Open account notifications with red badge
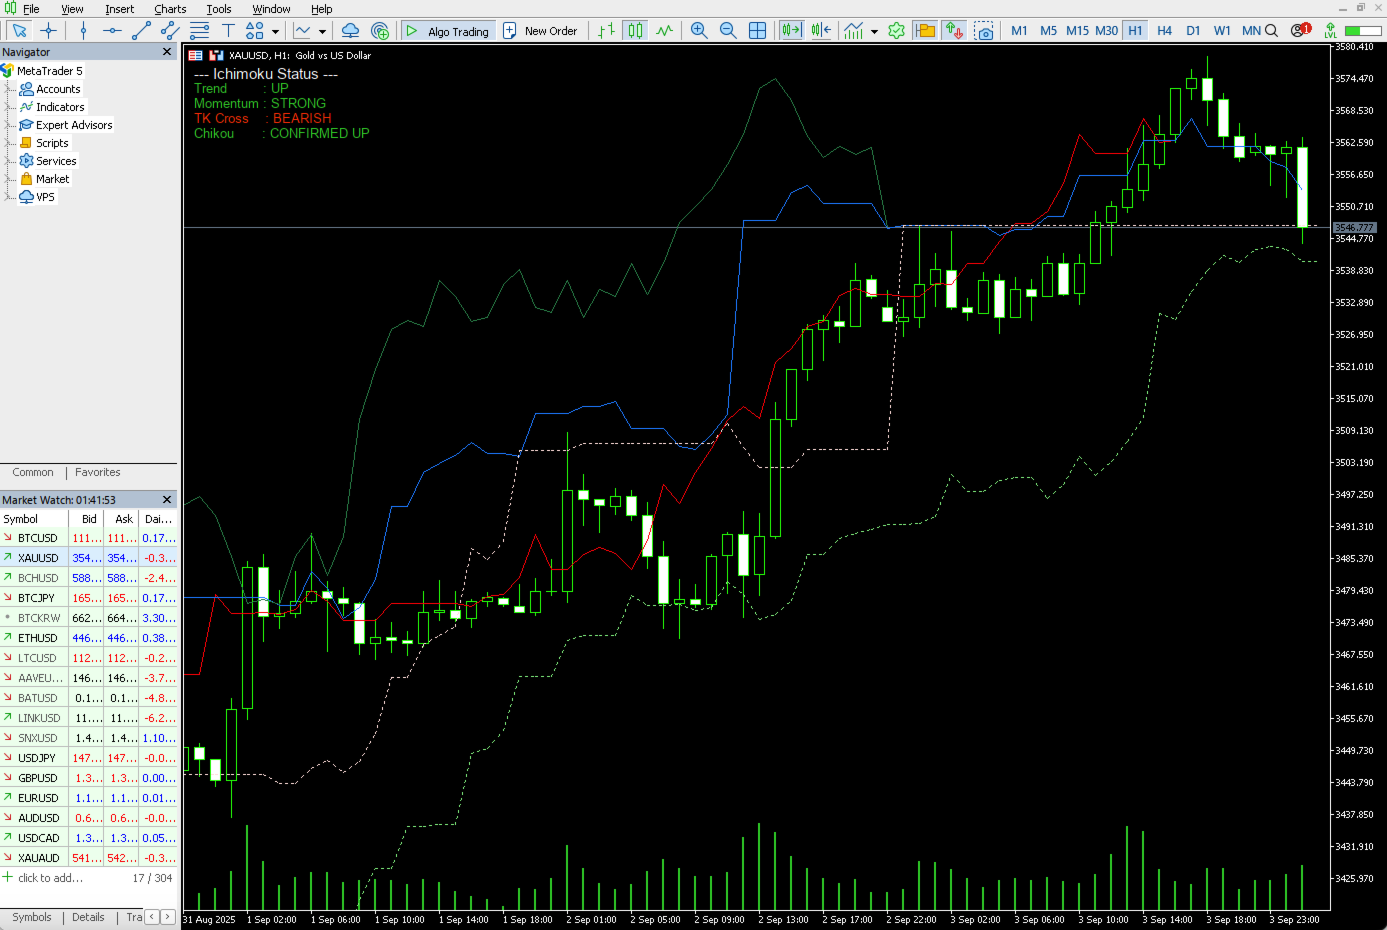This screenshot has height=930, width=1387. [1300, 30]
